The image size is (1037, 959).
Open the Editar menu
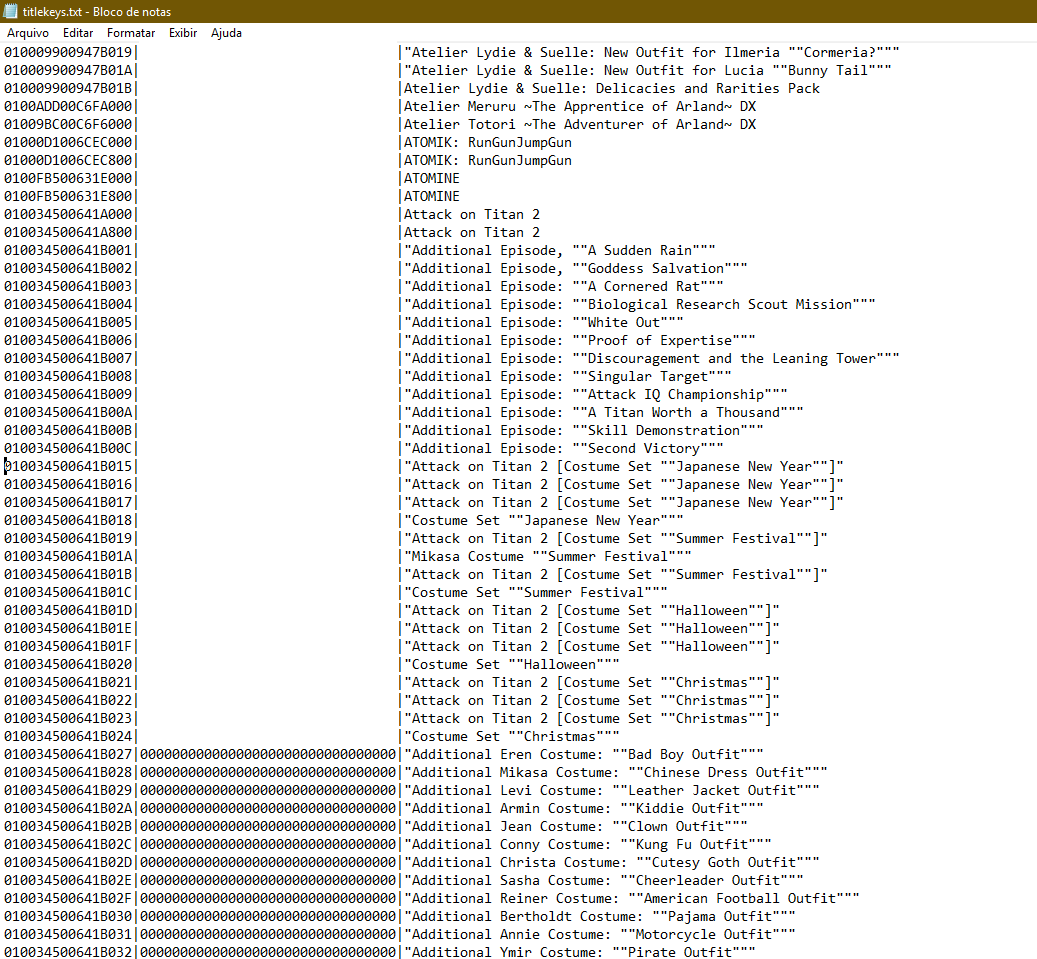pyautogui.click(x=78, y=33)
